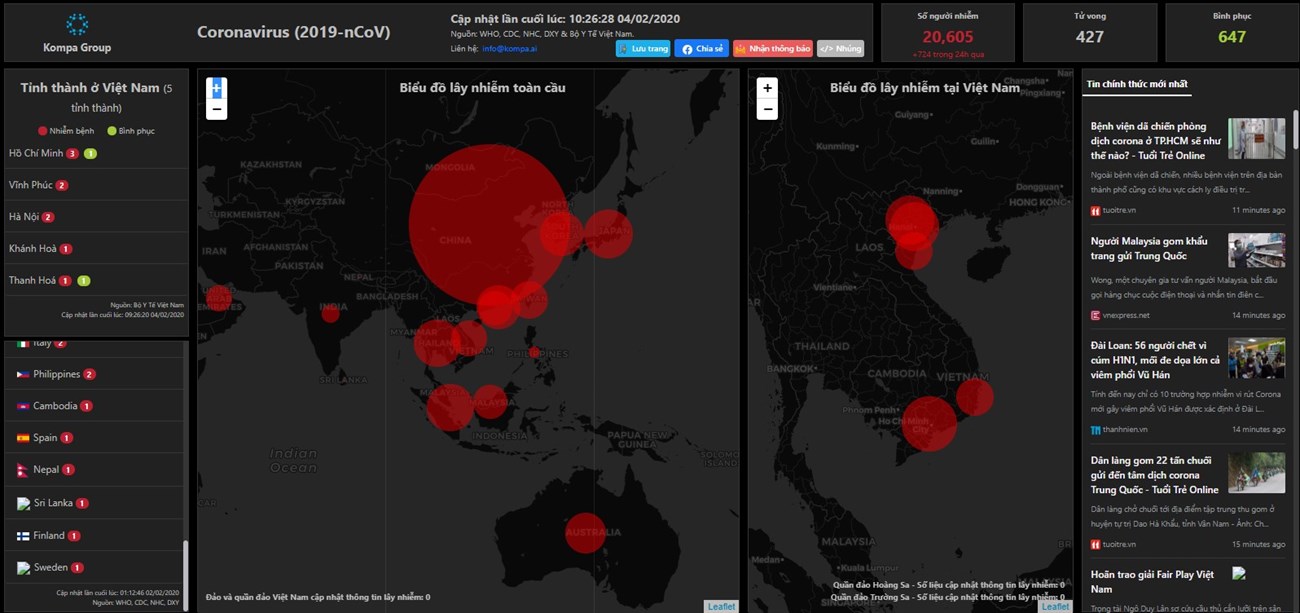Click the red Nhiễm bệnh legend dot
The image size is (1300, 613).
click(x=42, y=131)
